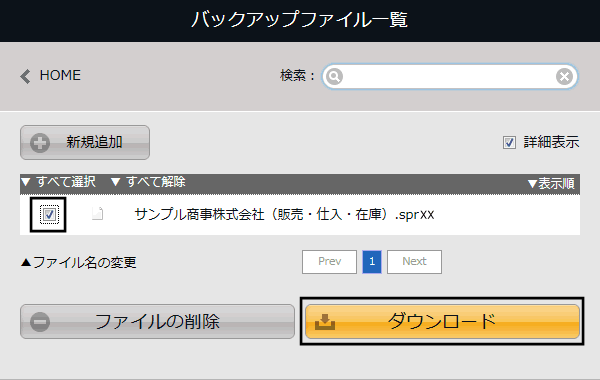Expand the ファイル名の変更 section
The height and width of the screenshot is (380, 600).
point(79,263)
